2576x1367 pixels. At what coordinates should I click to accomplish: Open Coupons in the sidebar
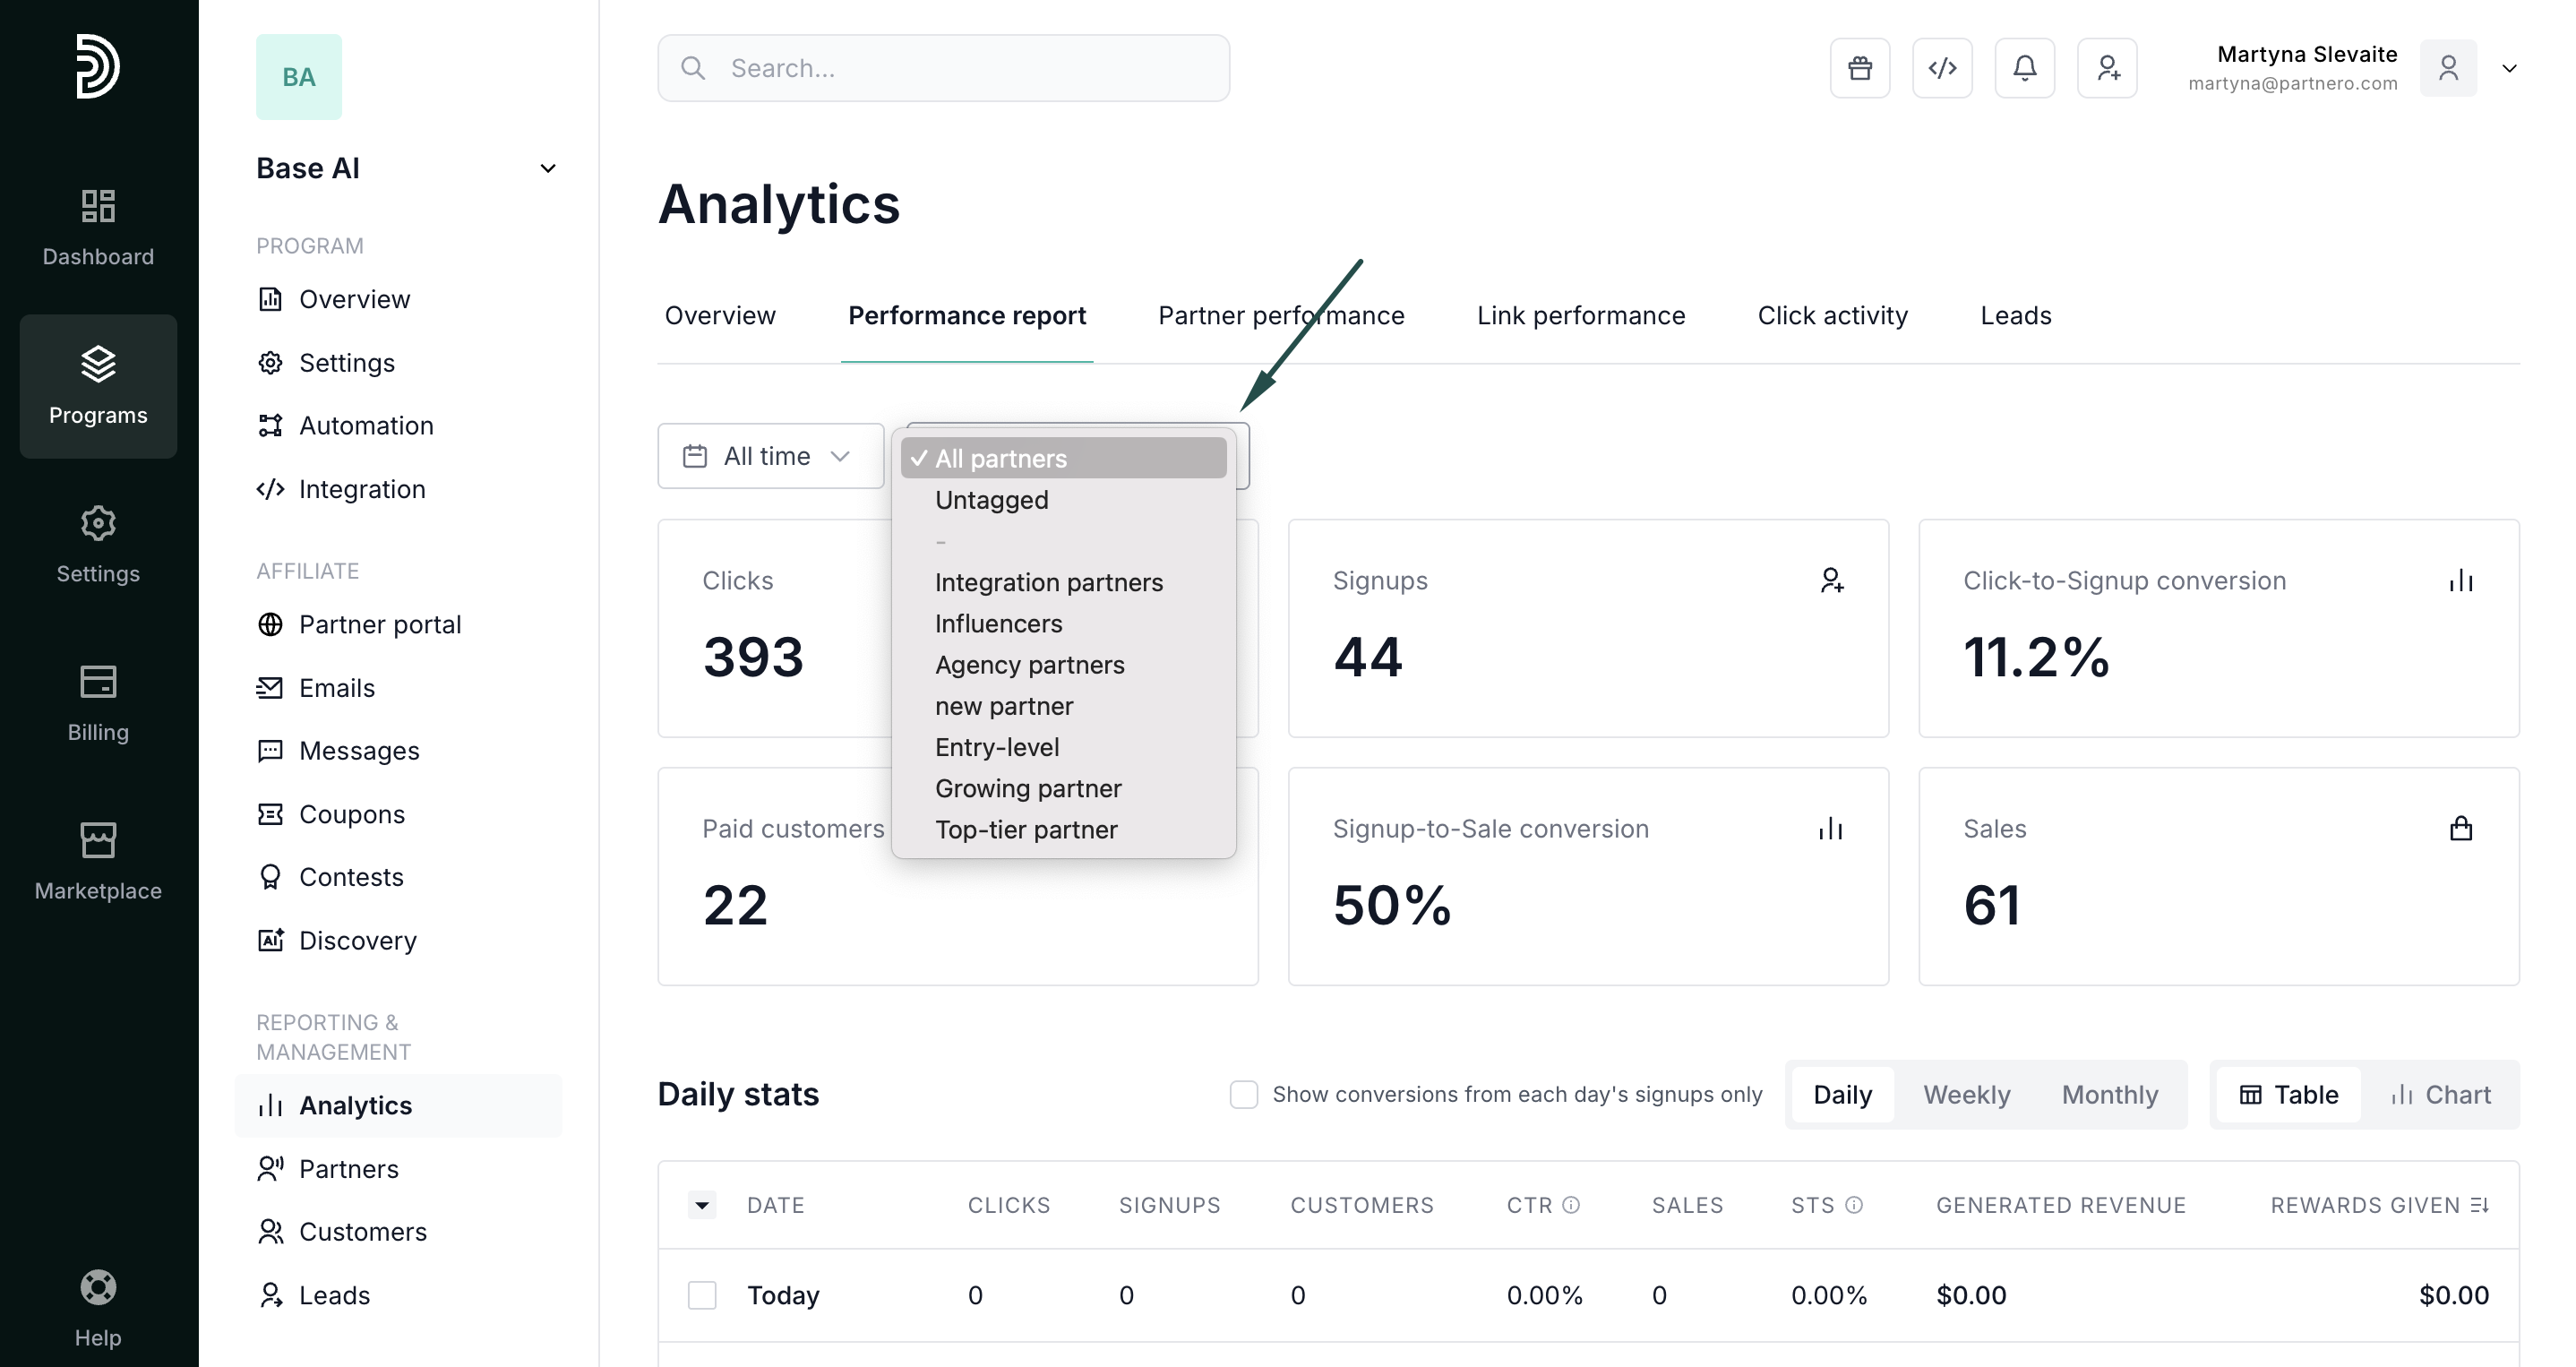click(351, 814)
